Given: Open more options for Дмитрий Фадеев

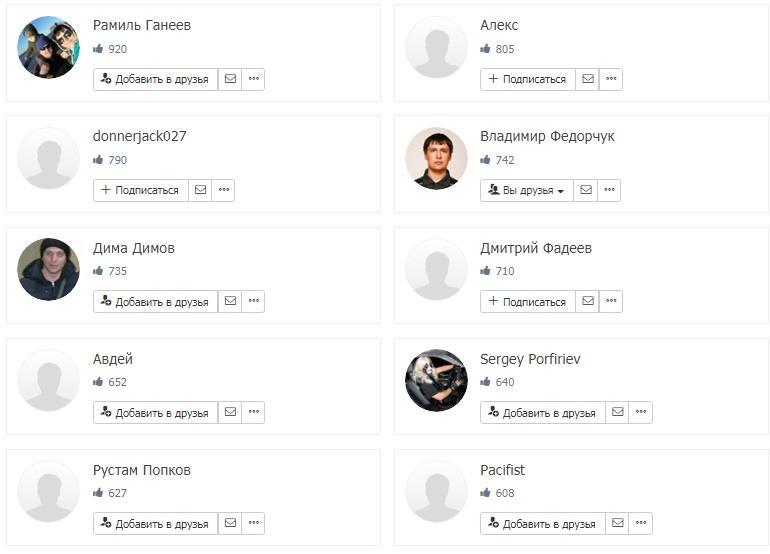Looking at the screenshot, I should 611,301.
